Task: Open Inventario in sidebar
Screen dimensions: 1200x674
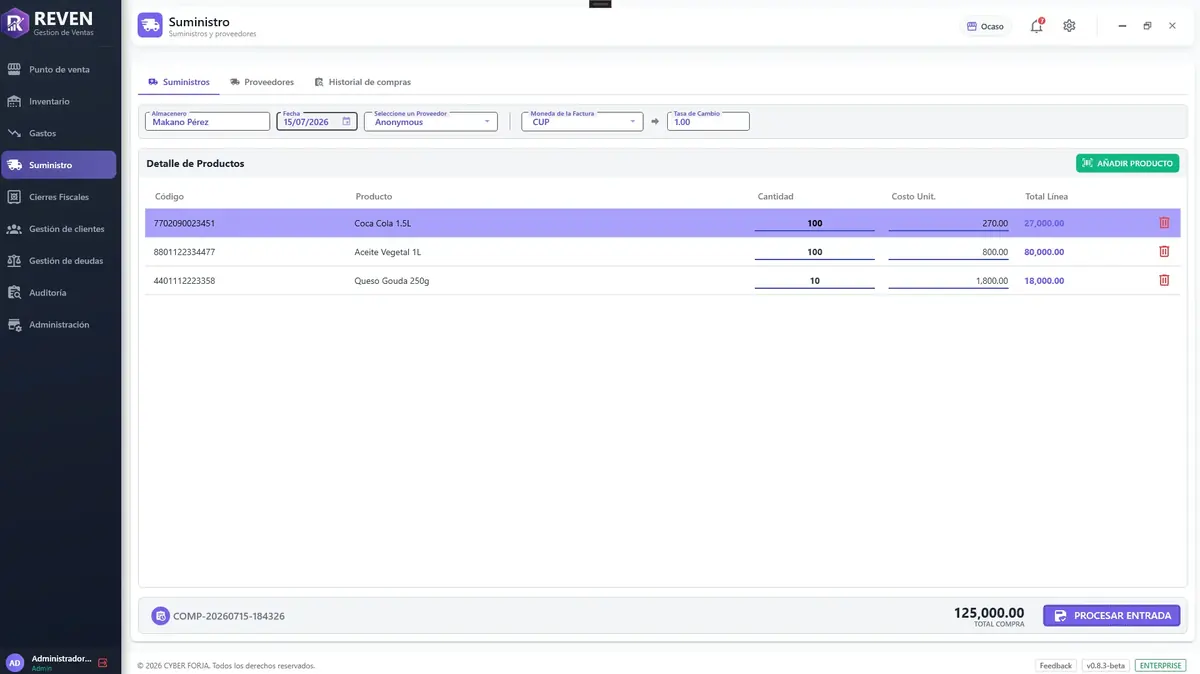Action: tap(59, 101)
